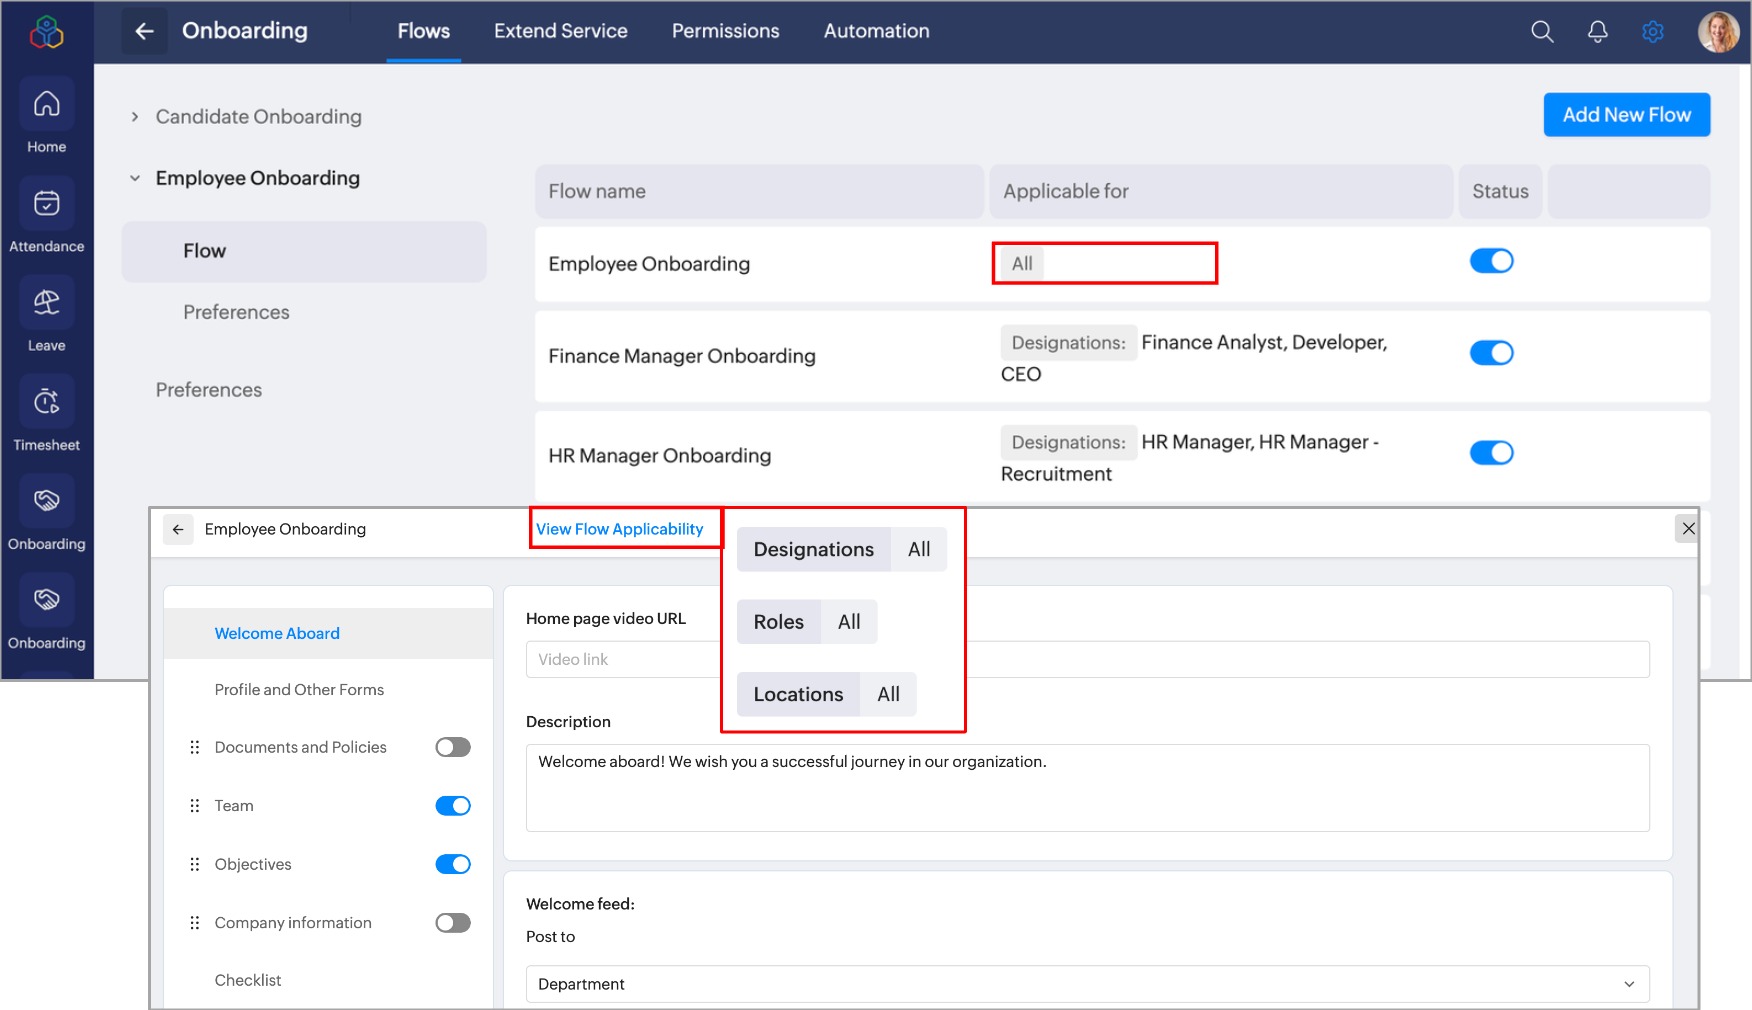Open the Home icon in sidebar
Screen dimensions: 1752x1010
click(46, 105)
